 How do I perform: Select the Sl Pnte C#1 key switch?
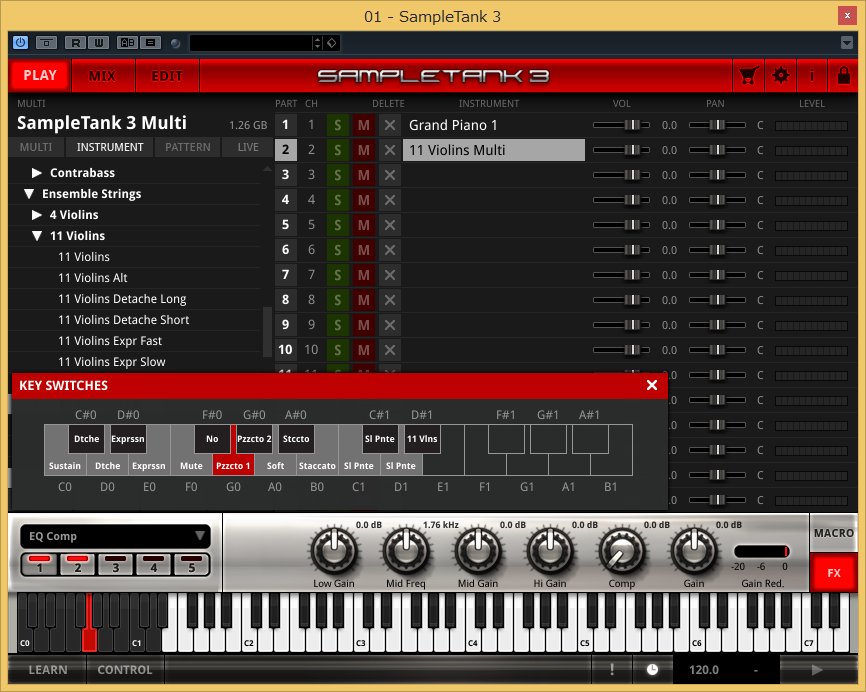379,439
